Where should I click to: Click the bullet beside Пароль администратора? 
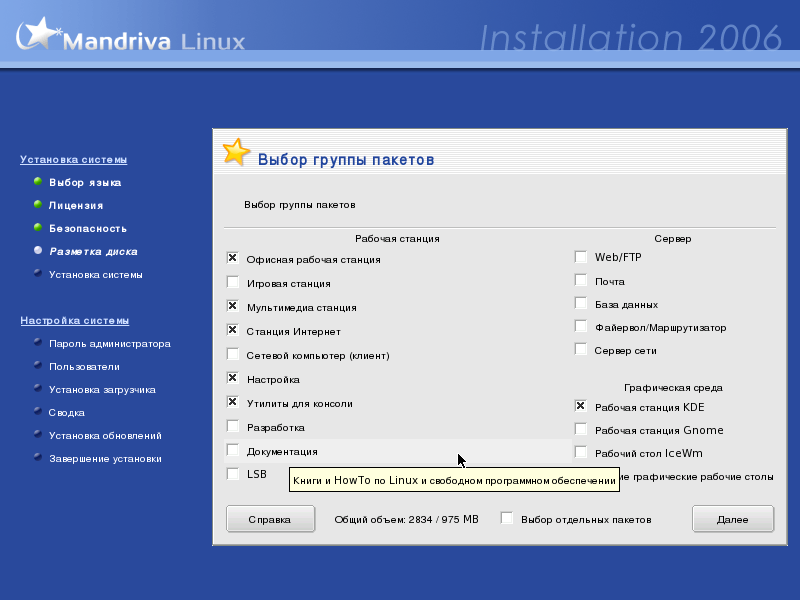tap(38, 342)
